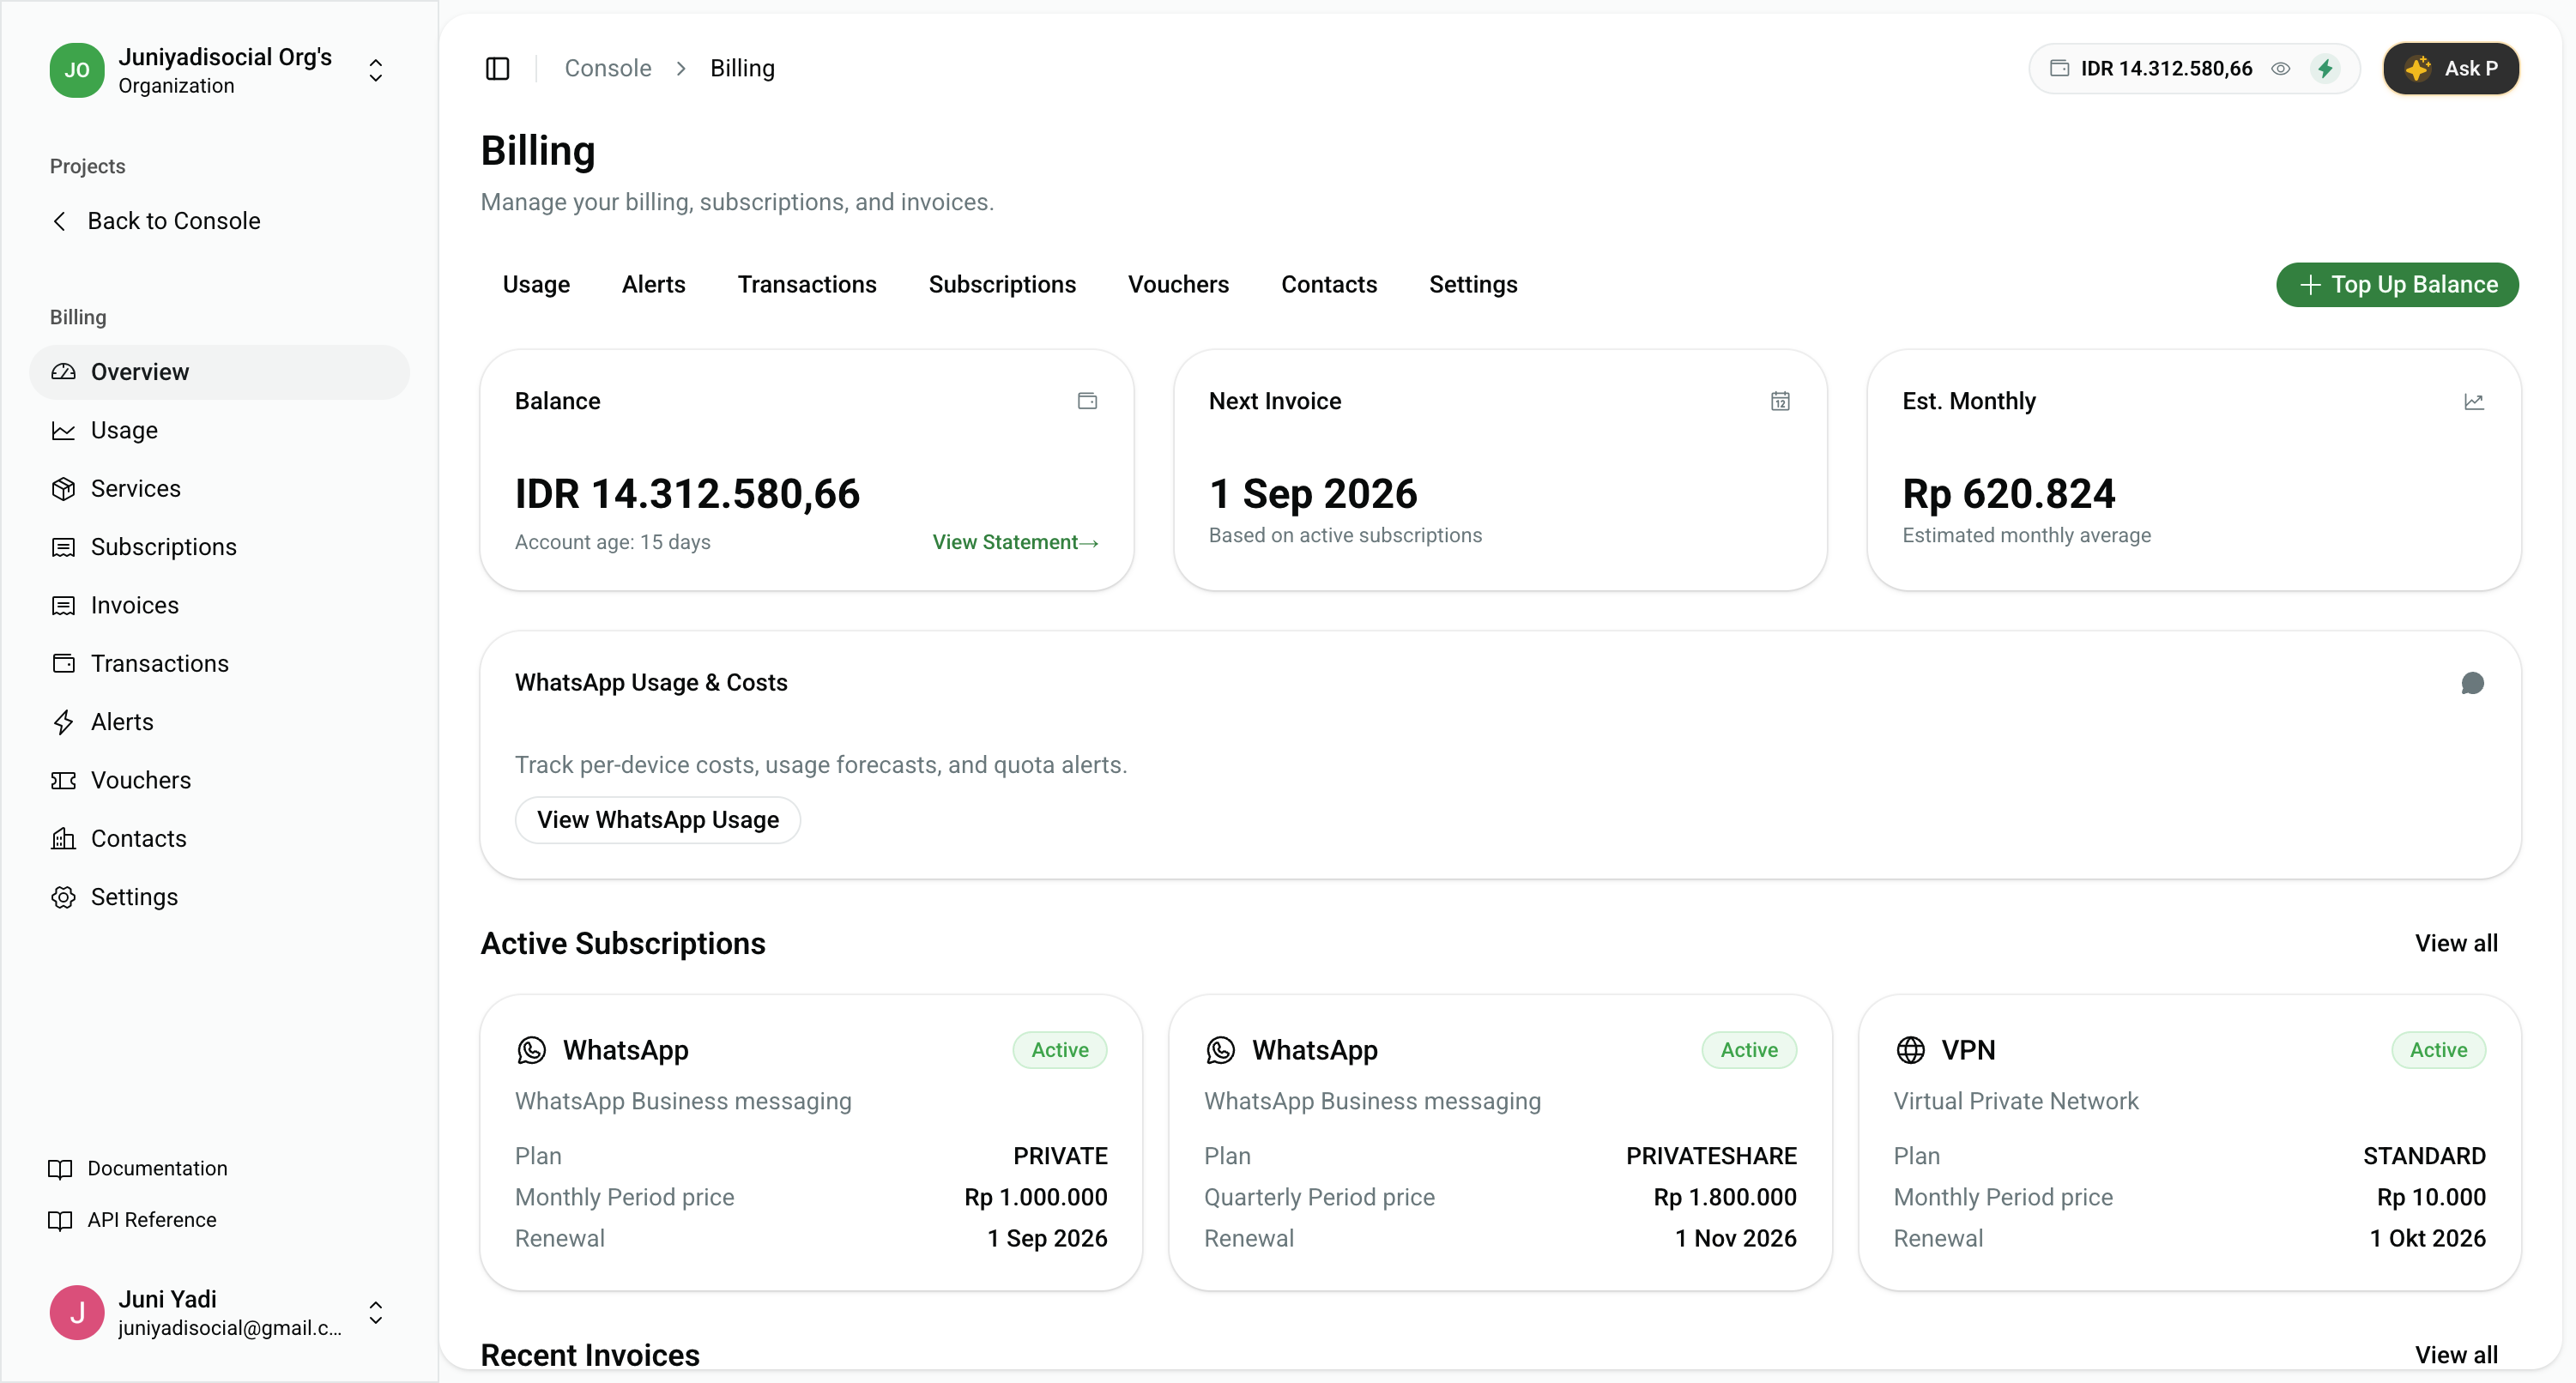
Task: Switch to the Contacts tab
Action: (x=1329, y=284)
